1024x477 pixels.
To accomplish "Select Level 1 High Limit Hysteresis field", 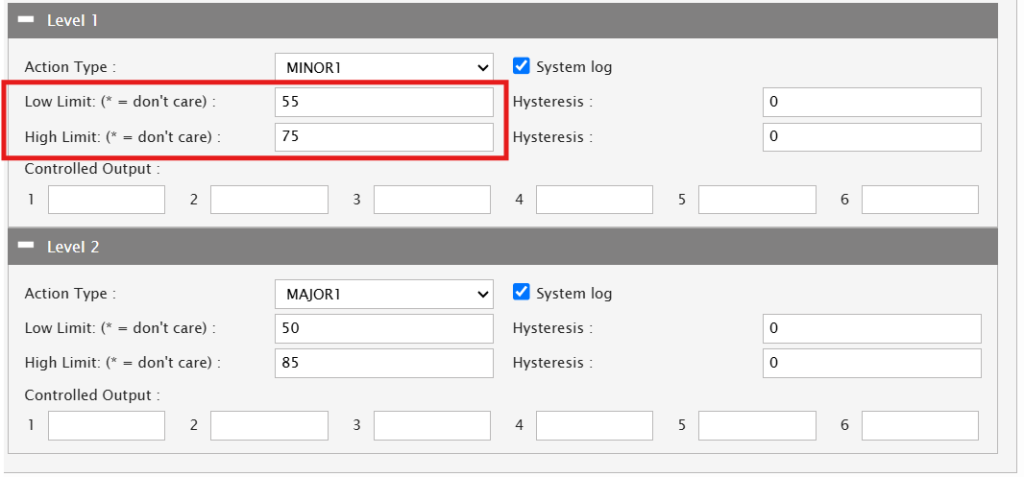I will [871, 137].
